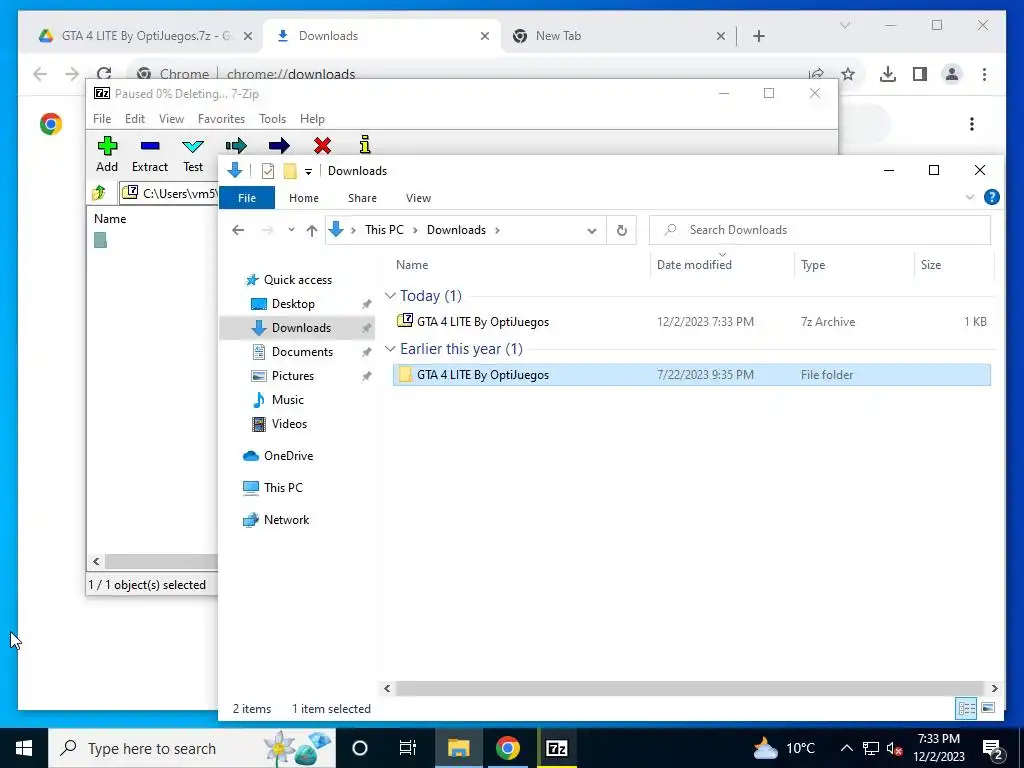This screenshot has height=768, width=1024.
Task: Open File menu in 7-Zip
Action: [102, 119]
